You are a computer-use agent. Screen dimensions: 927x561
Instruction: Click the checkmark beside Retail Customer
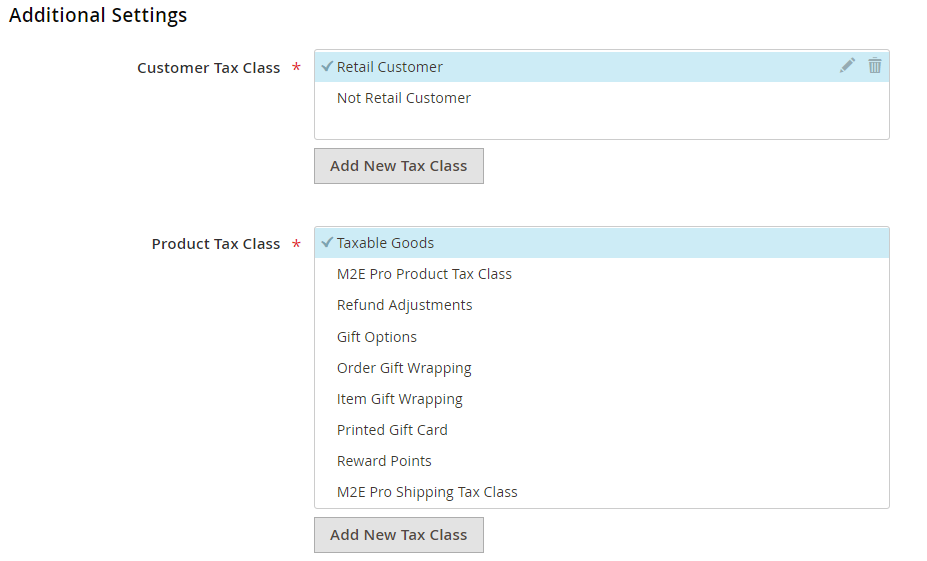point(327,66)
